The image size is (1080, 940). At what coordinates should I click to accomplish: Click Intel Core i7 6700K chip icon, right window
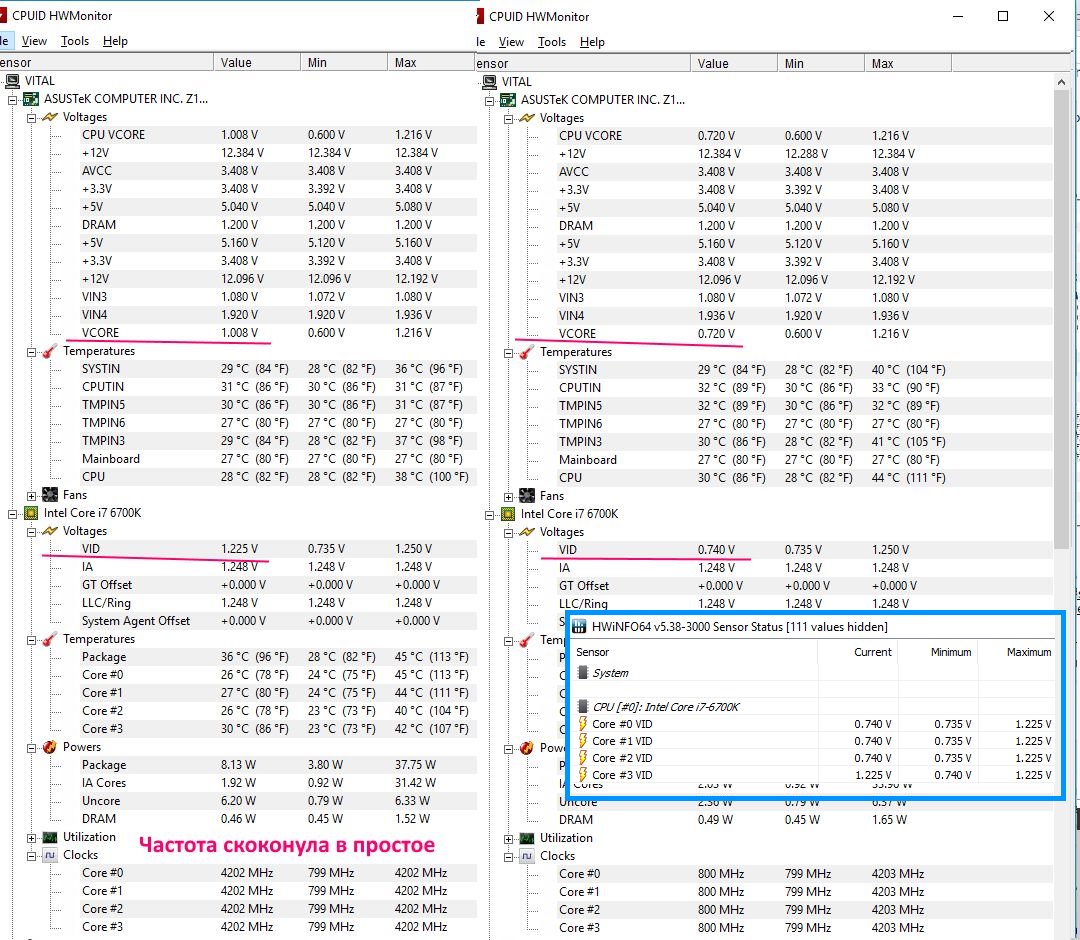tap(508, 514)
